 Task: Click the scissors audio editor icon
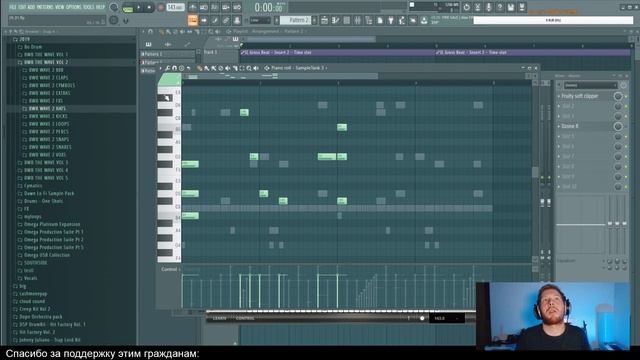click(478, 7)
